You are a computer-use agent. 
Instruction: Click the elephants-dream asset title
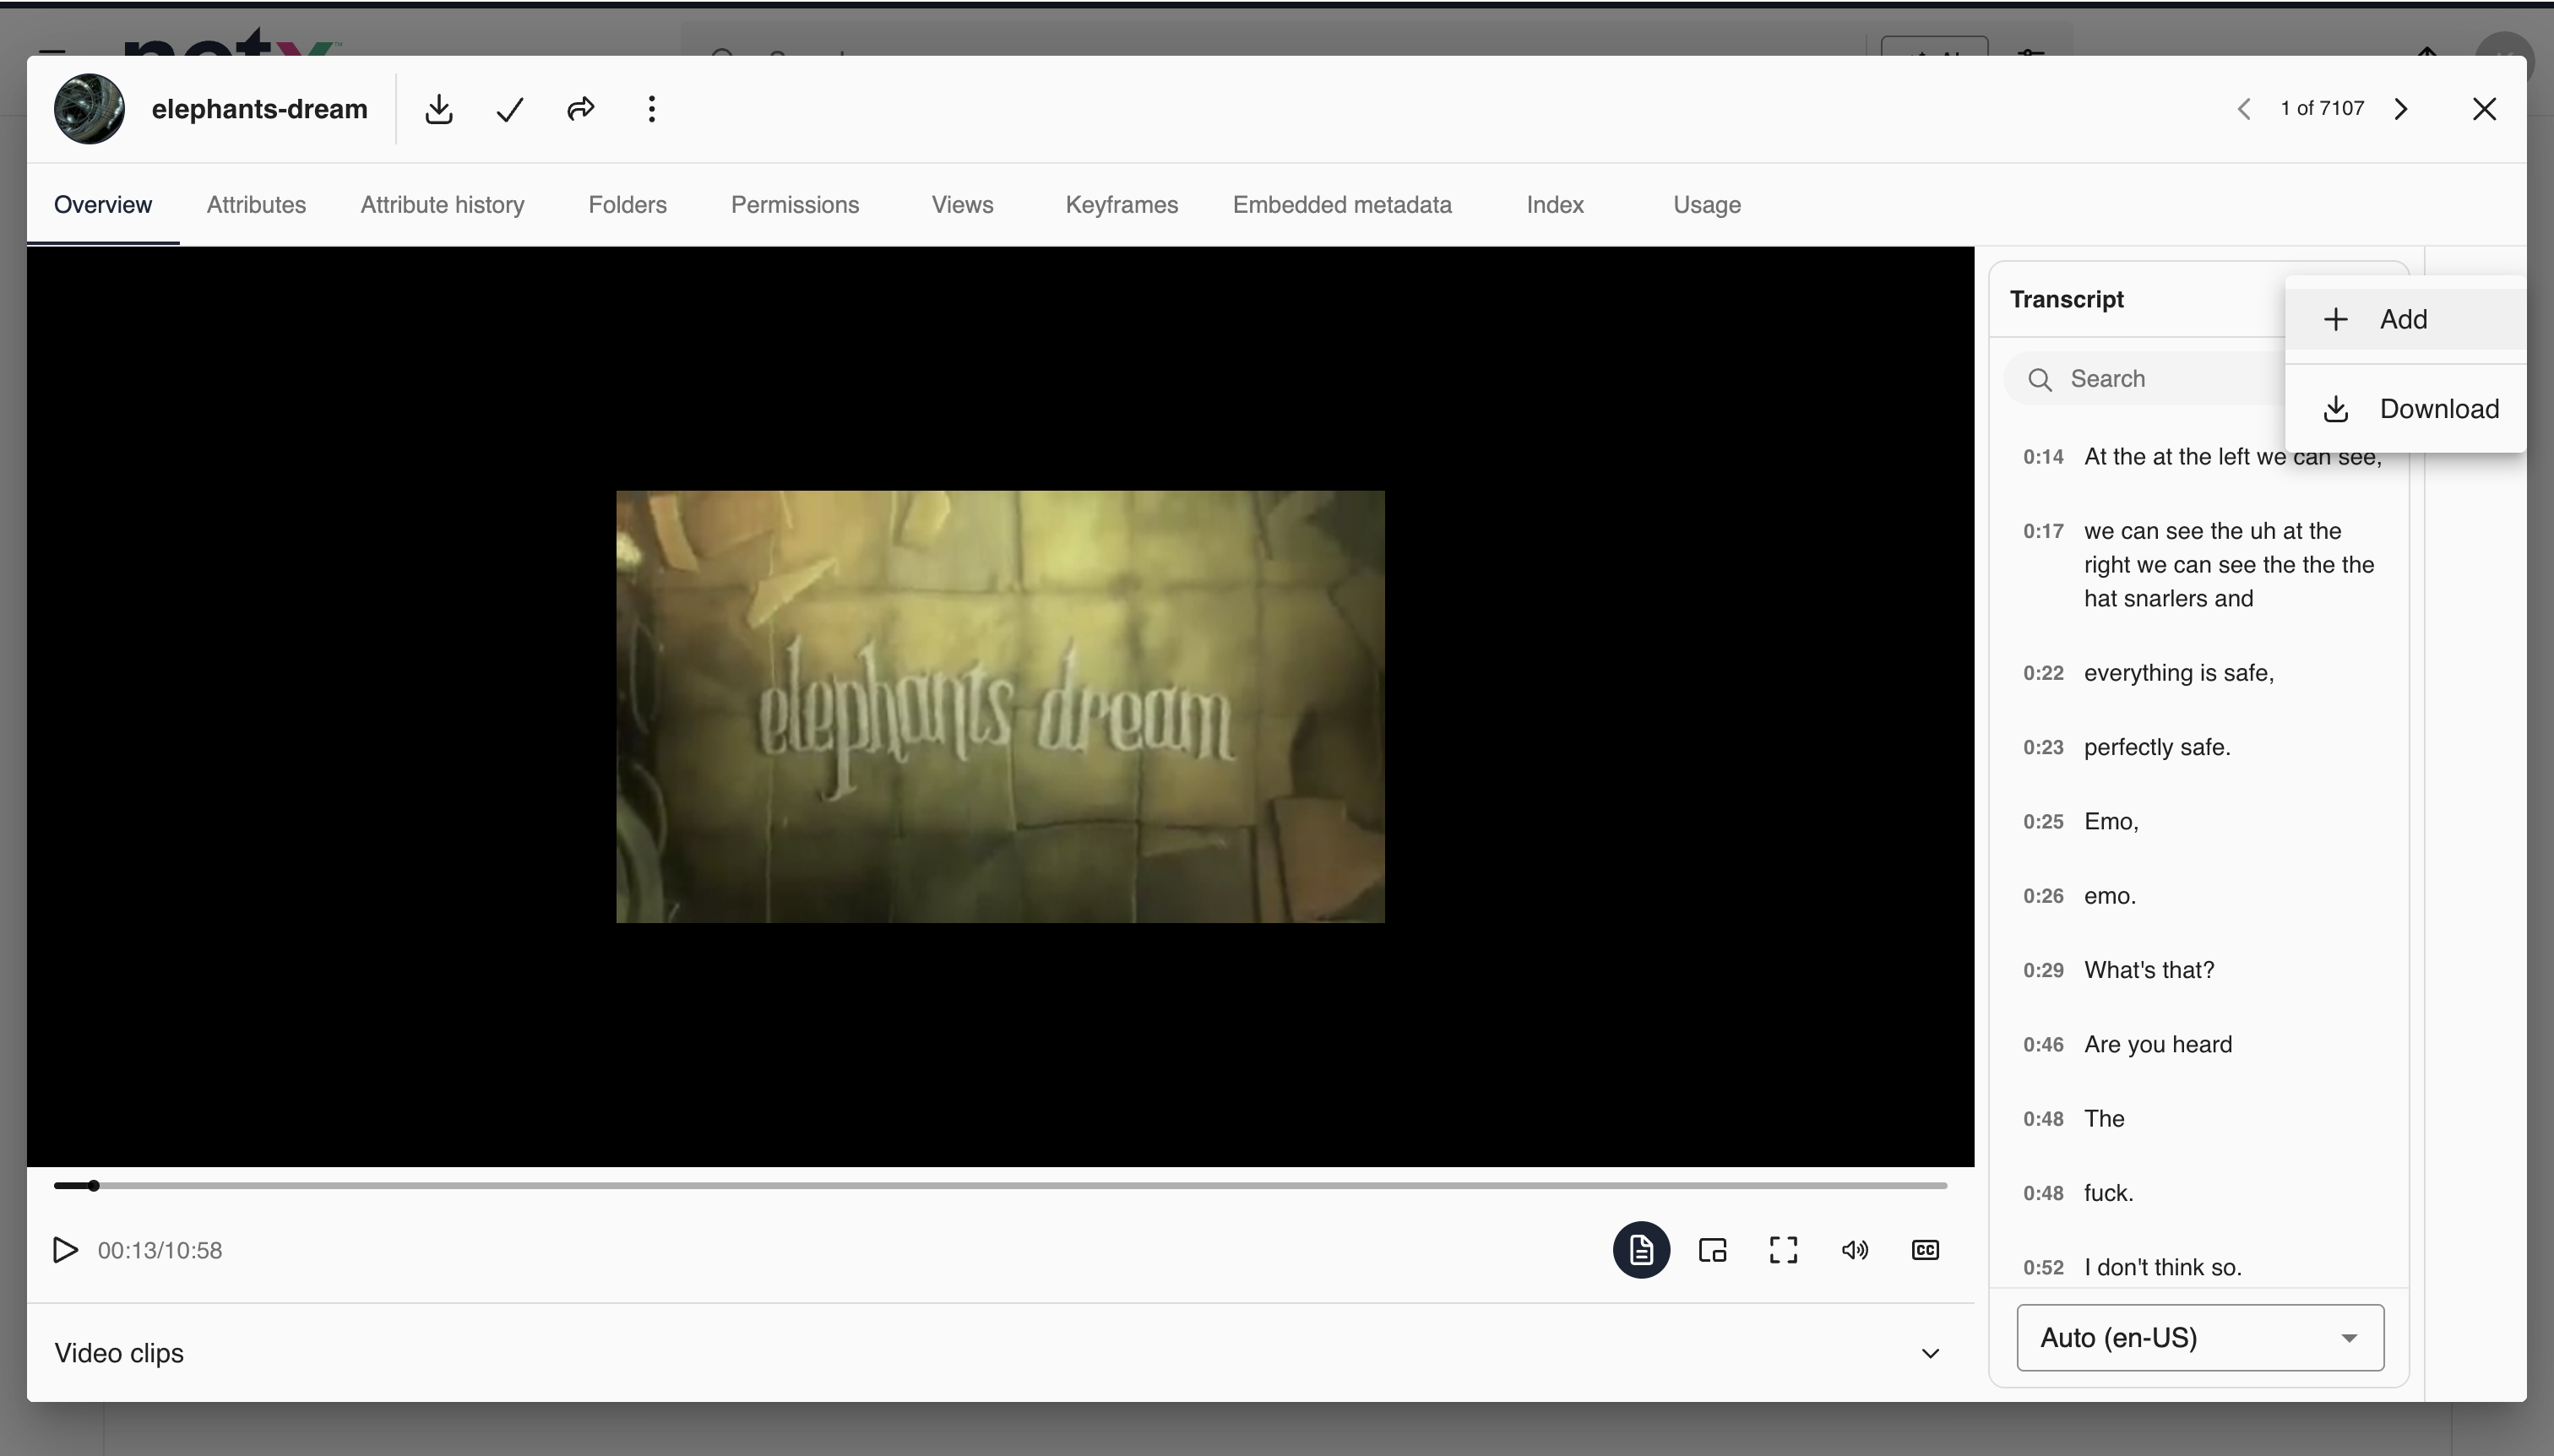(260, 109)
